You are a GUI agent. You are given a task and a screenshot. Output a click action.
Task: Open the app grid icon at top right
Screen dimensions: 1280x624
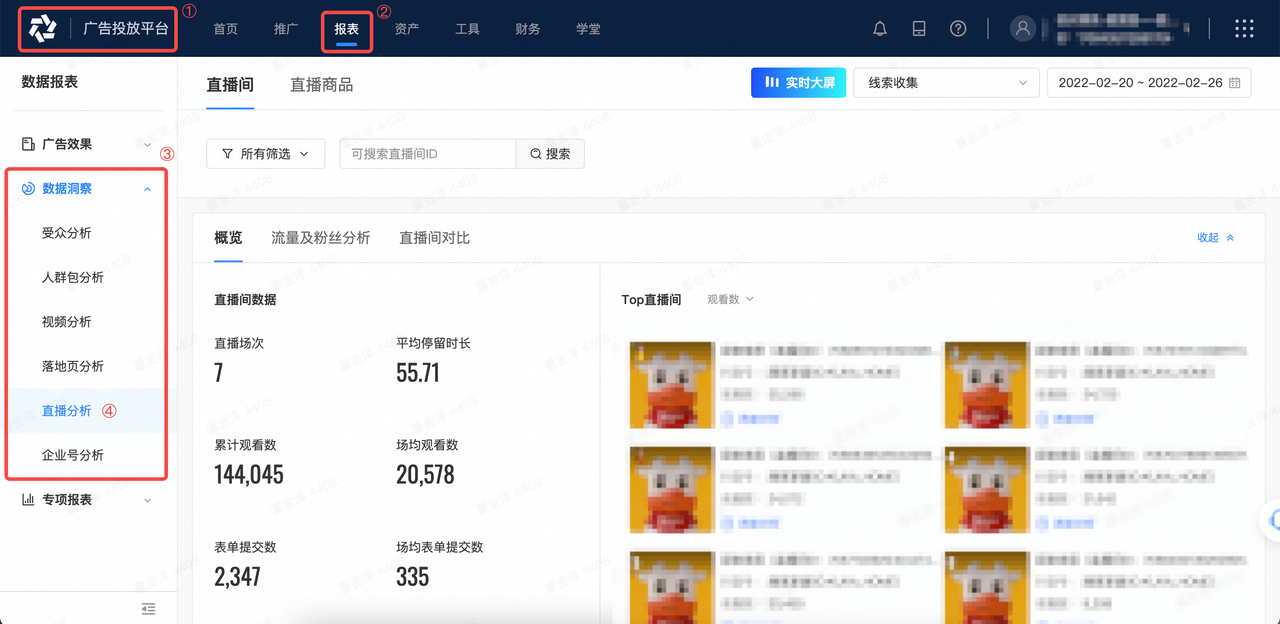point(1244,28)
